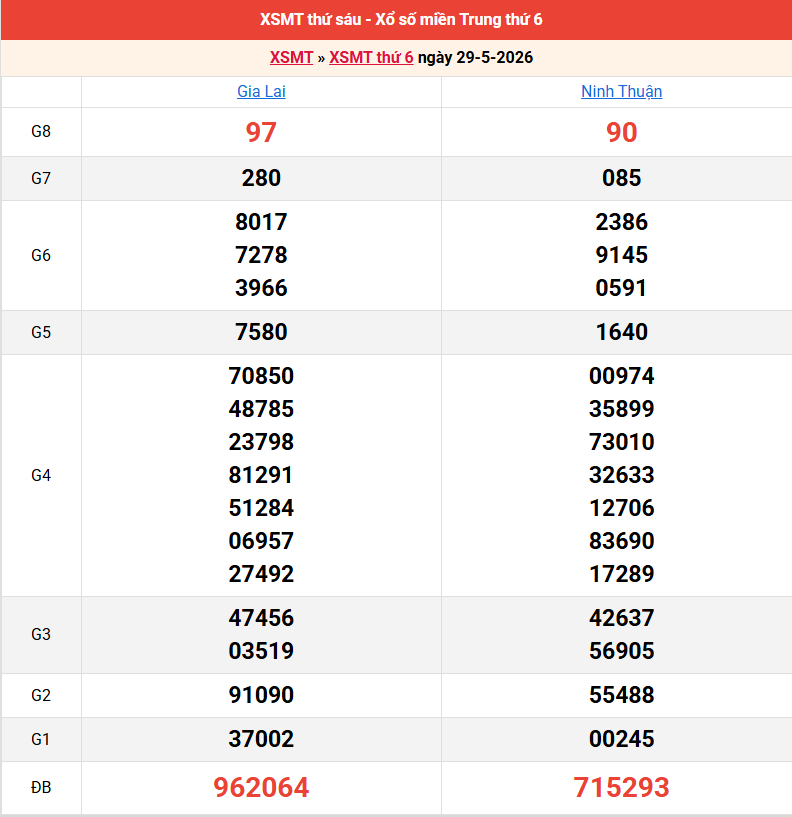
Task: Click the G3 row label
Action: tap(41, 634)
